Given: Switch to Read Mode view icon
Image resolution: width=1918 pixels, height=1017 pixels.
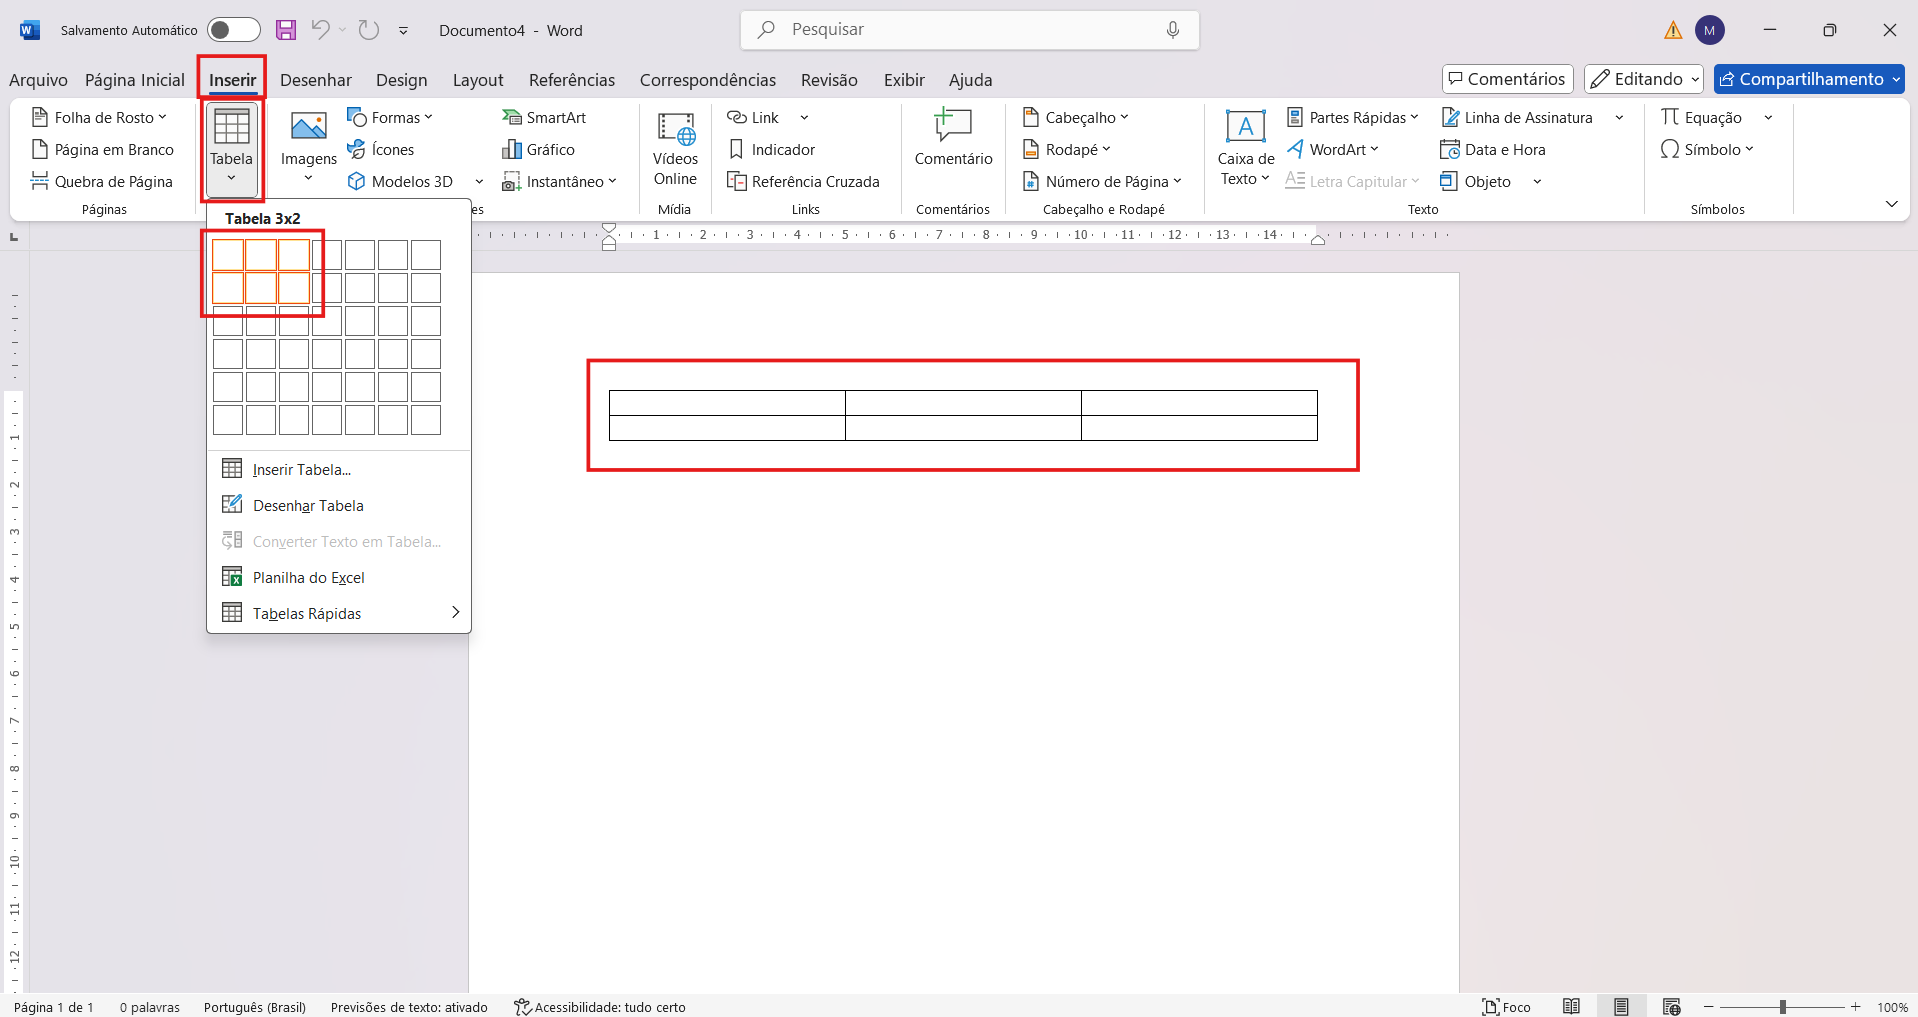Looking at the screenshot, I should [x=1572, y=1007].
